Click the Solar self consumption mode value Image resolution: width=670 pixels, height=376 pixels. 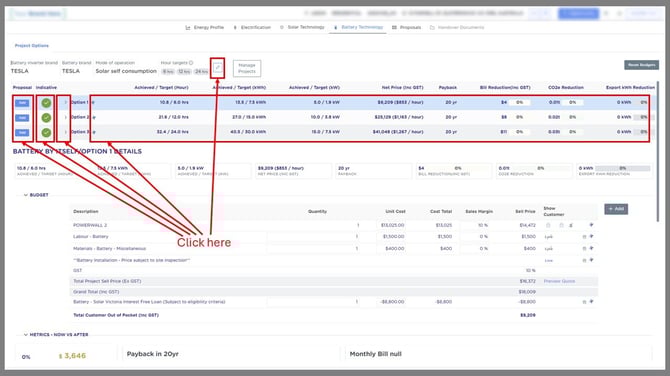click(126, 71)
